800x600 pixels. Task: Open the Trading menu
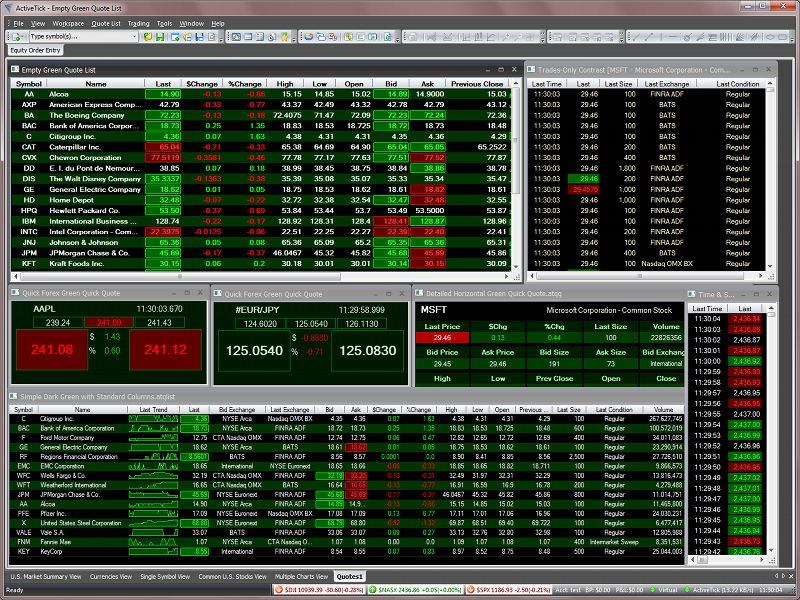(138, 22)
